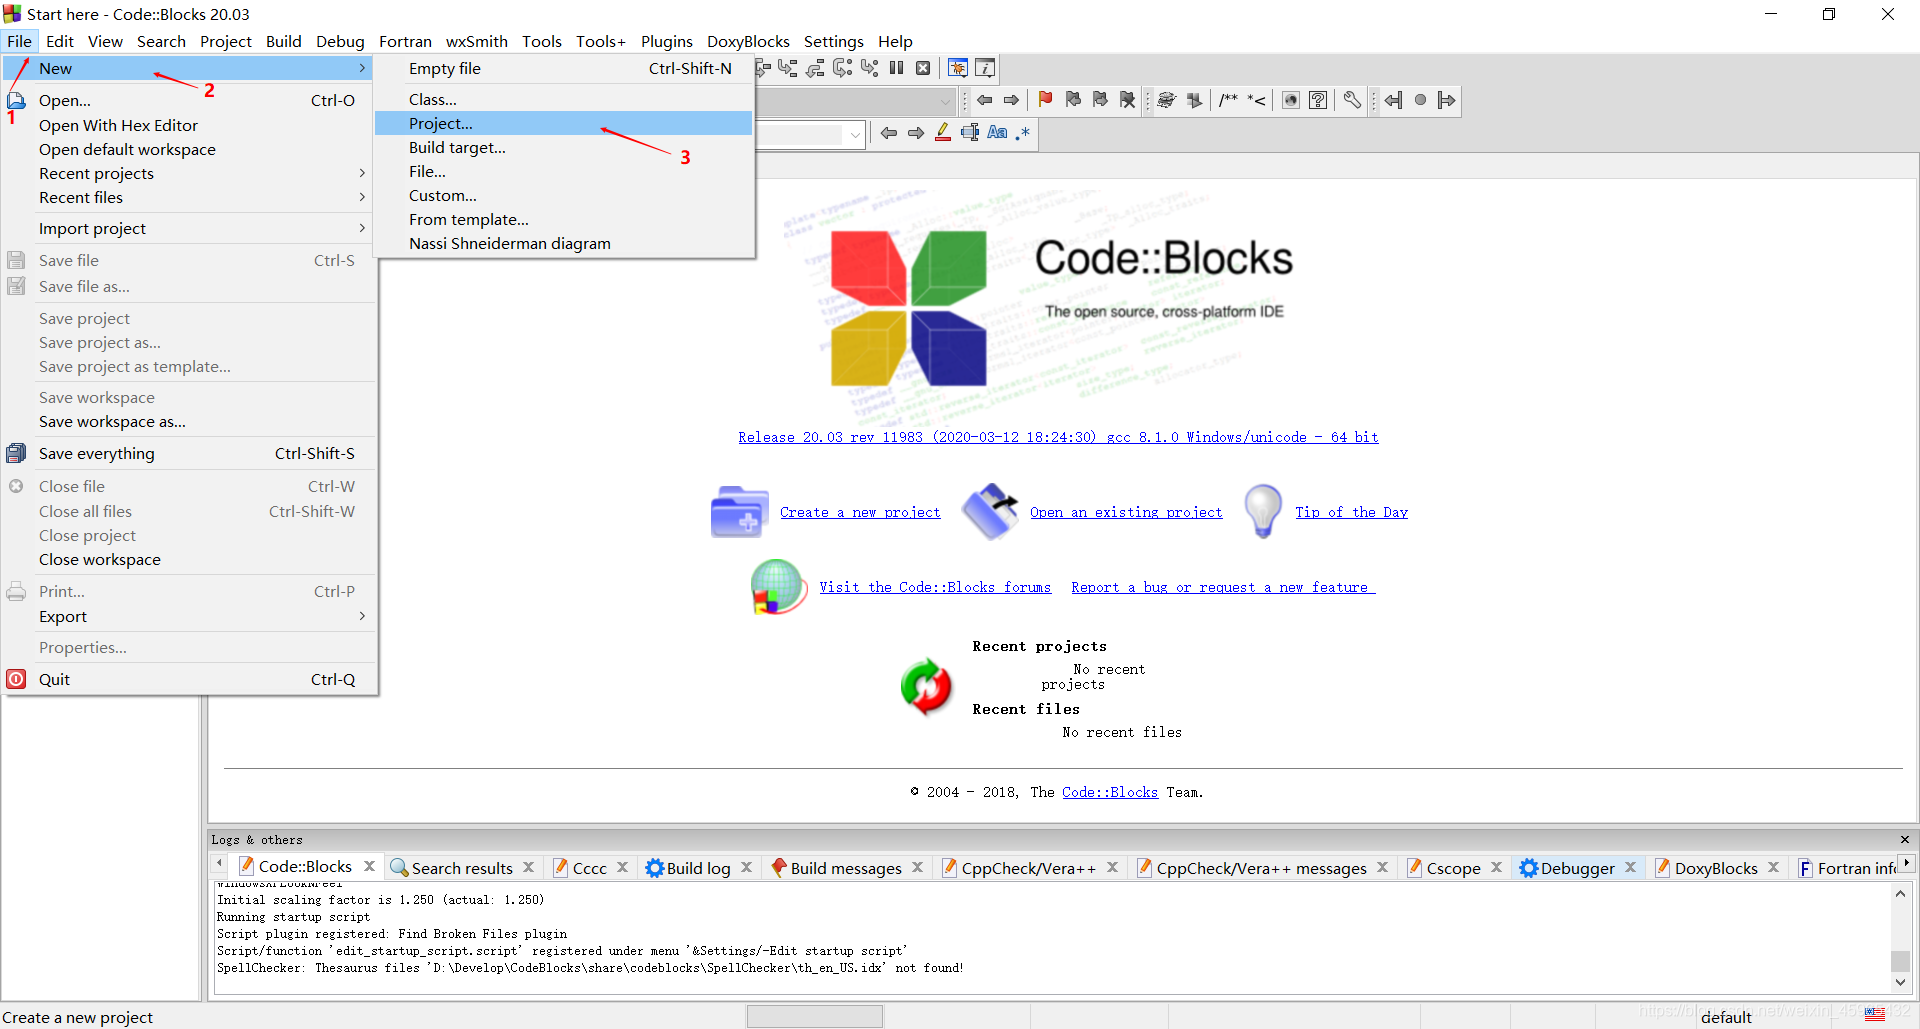The height and width of the screenshot is (1029, 1920).
Task: Click the Create a new project link
Action: point(860,512)
